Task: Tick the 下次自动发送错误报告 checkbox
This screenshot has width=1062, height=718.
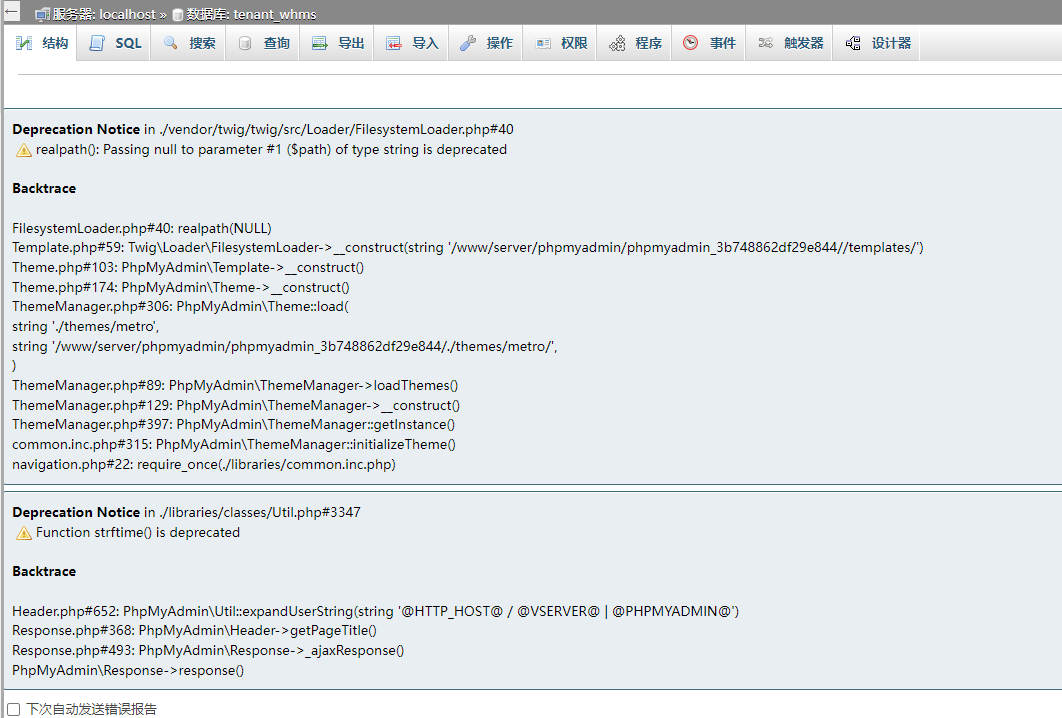Action: pyautogui.click(x=14, y=709)
